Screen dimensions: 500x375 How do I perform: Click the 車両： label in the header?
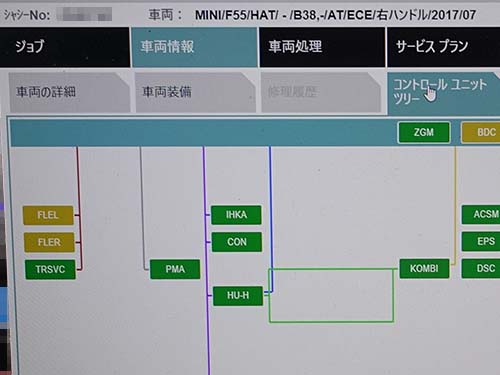(166, 15)
